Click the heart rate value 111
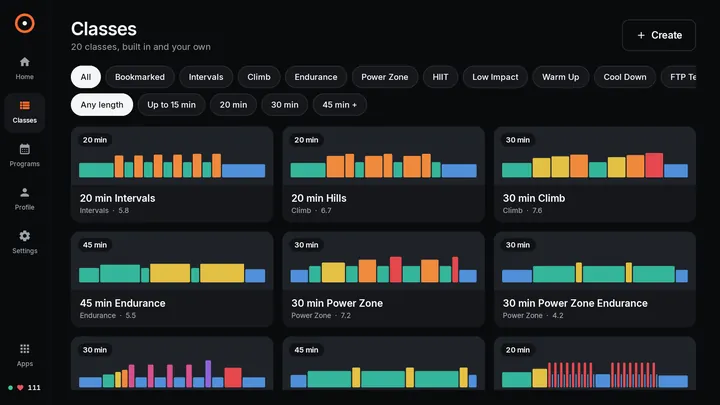Screen dimensions: 720x405 point(34,388)
